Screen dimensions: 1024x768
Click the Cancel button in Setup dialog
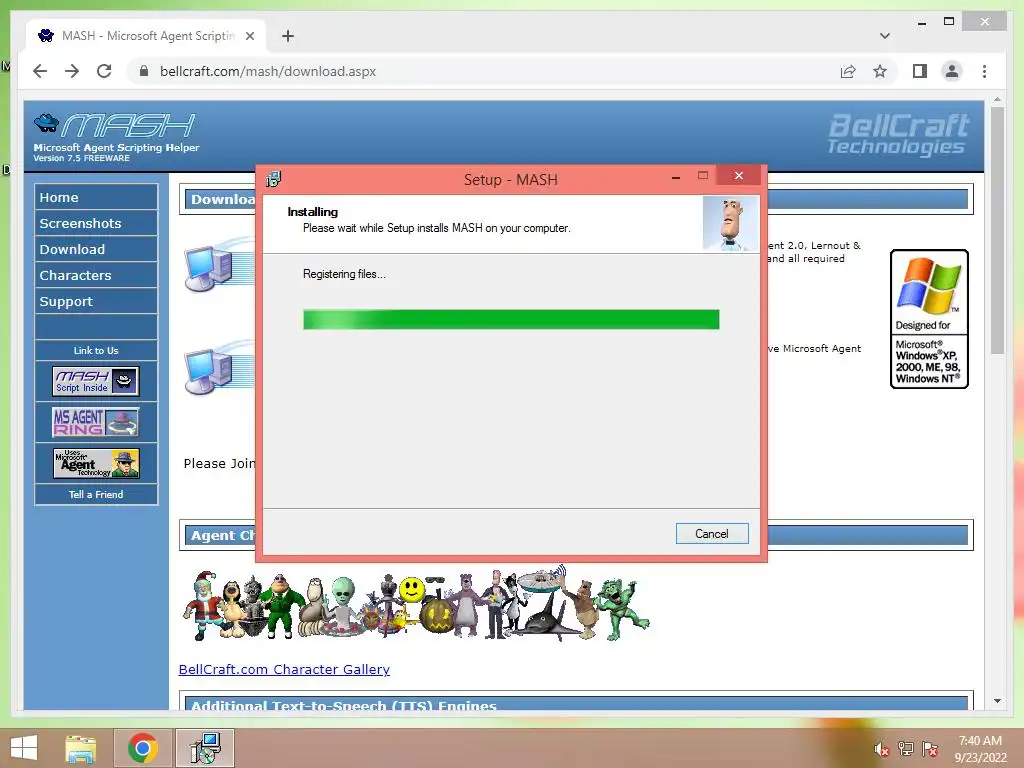(x=712, y=534)
